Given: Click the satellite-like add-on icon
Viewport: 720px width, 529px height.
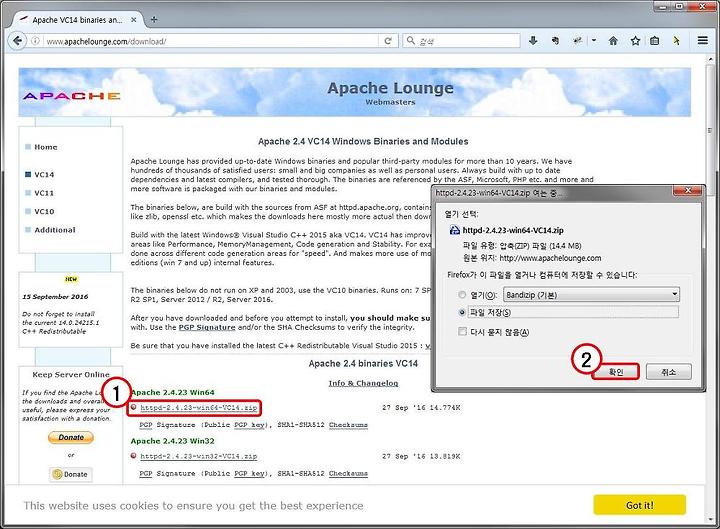Looking at the screenshot, I should click(x=578, y=41).
